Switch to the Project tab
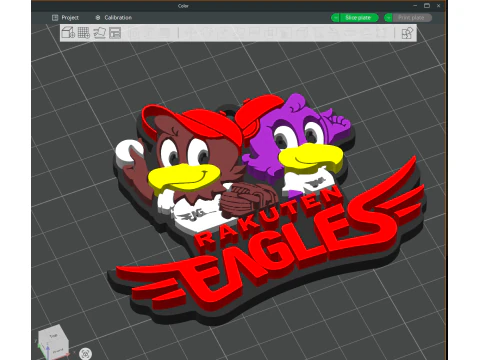 pyautogui.click(x=65, y=18)
